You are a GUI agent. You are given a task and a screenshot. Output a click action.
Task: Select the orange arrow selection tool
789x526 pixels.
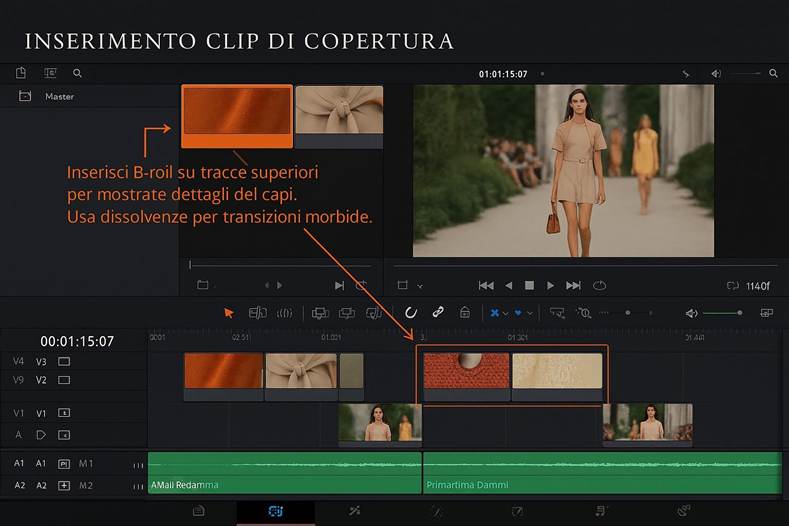tap(229, 313)
